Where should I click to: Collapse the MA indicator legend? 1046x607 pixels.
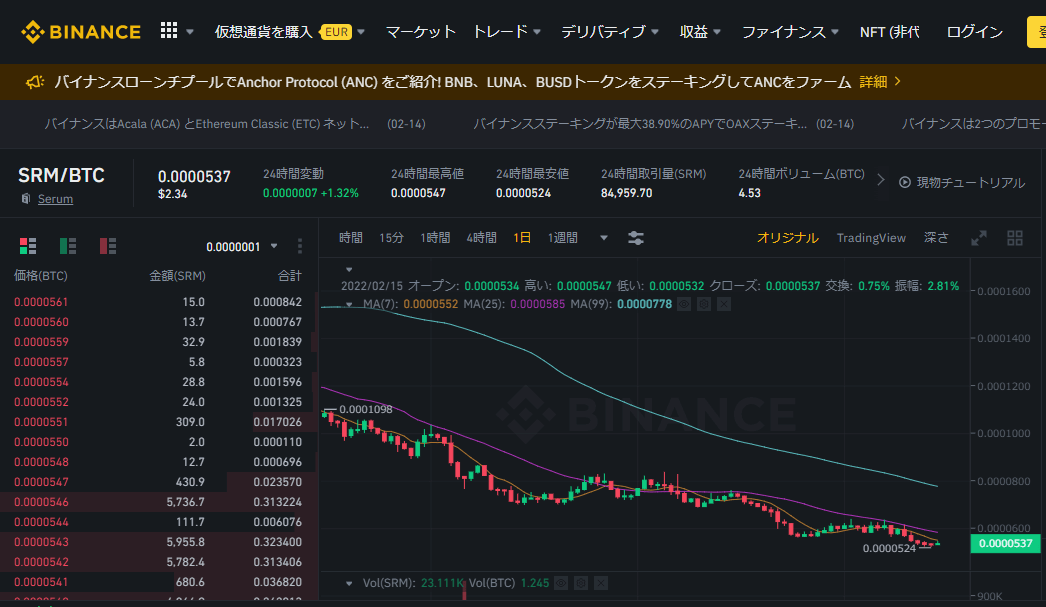pyautogui.click(x=349, y=304)
